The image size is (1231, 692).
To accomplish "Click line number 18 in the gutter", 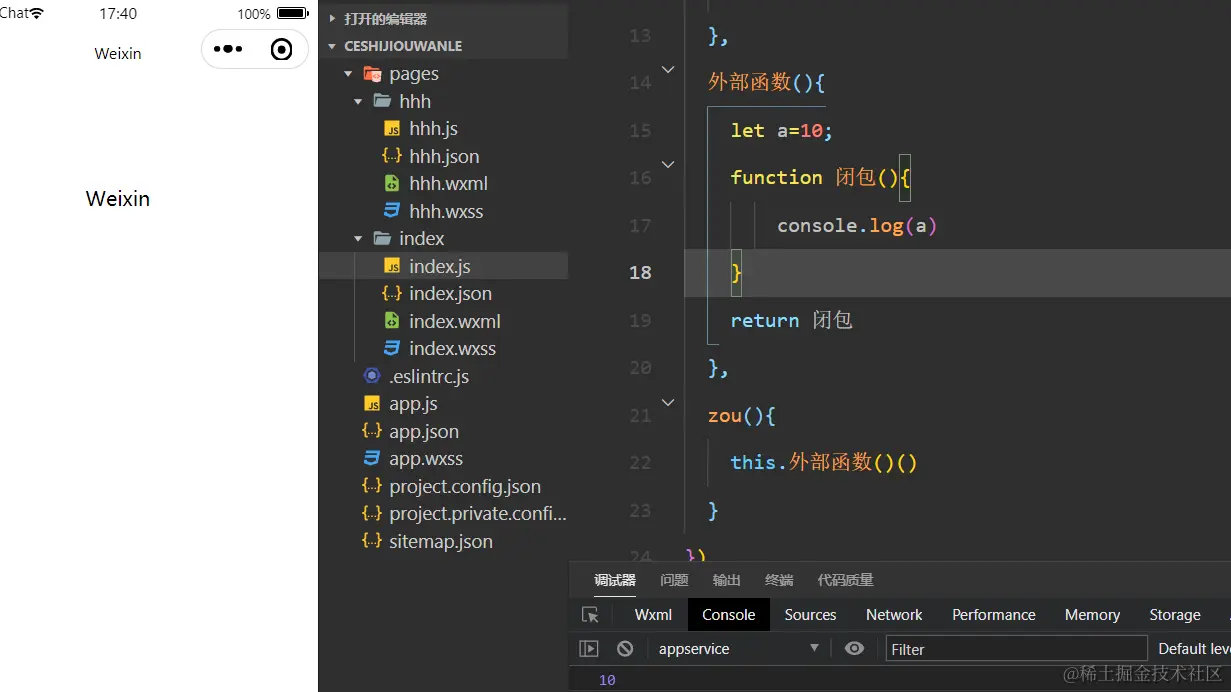I will pyautogui.click(x=640, y=272).
